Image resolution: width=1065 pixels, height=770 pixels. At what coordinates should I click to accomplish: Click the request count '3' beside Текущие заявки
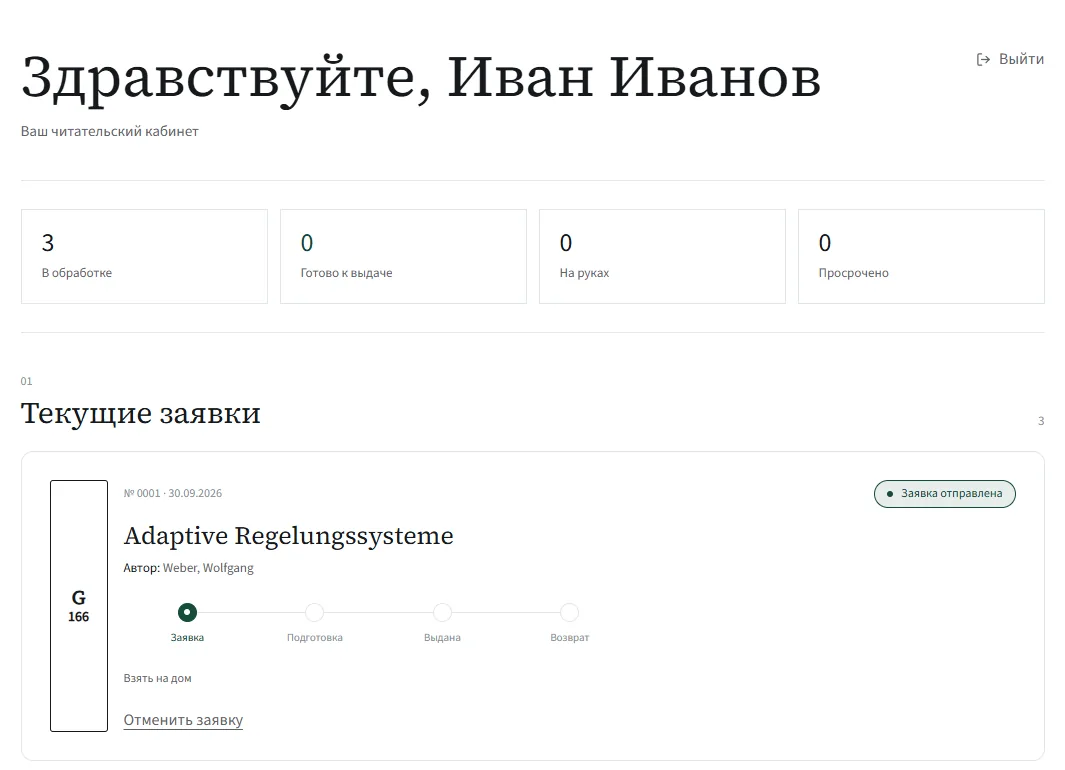[1041, 421]
